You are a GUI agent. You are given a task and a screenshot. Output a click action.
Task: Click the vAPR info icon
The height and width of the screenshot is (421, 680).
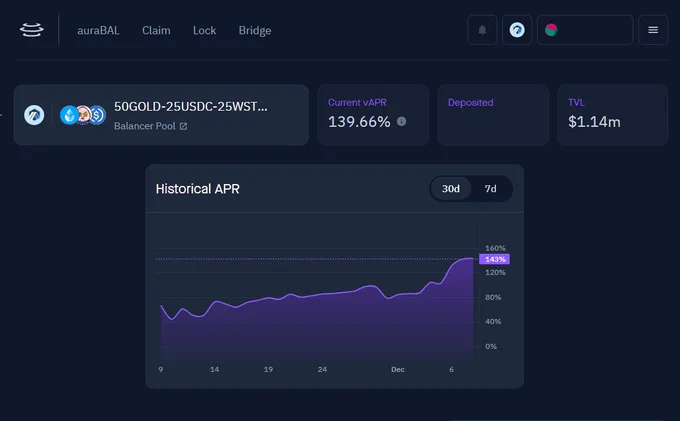tap(402, 121)
